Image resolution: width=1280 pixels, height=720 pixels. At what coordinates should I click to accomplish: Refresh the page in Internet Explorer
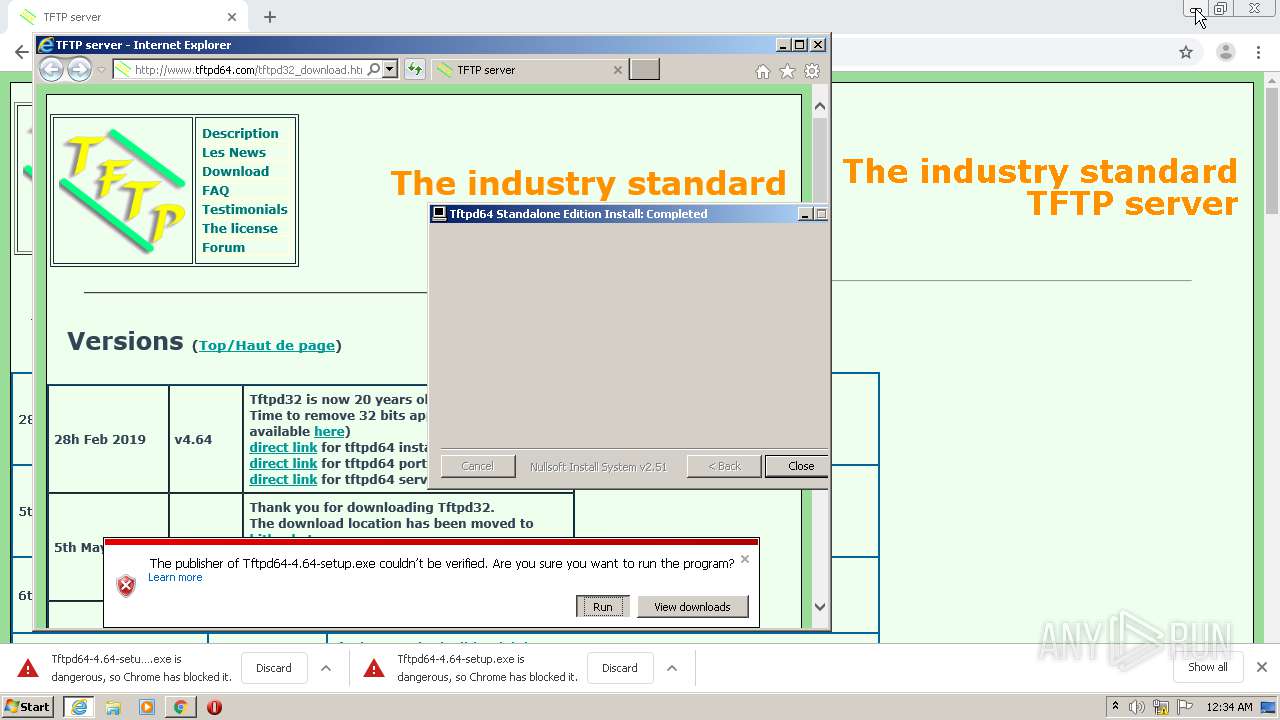coord(414,70)
